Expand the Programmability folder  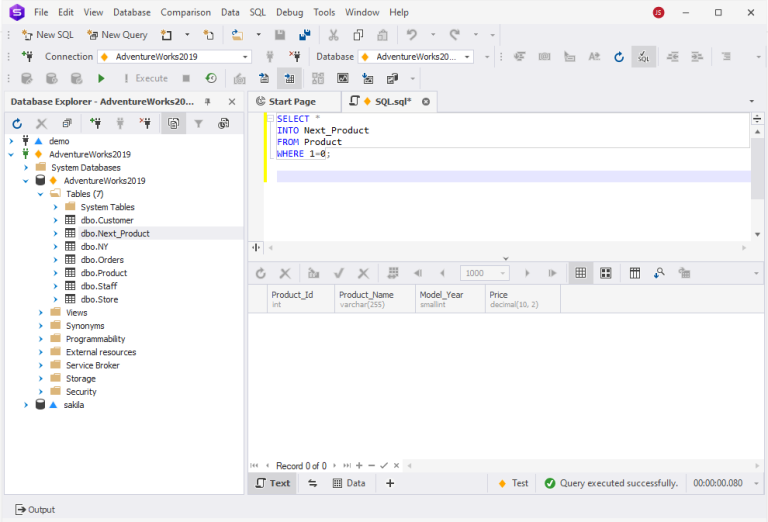[41, 339]
